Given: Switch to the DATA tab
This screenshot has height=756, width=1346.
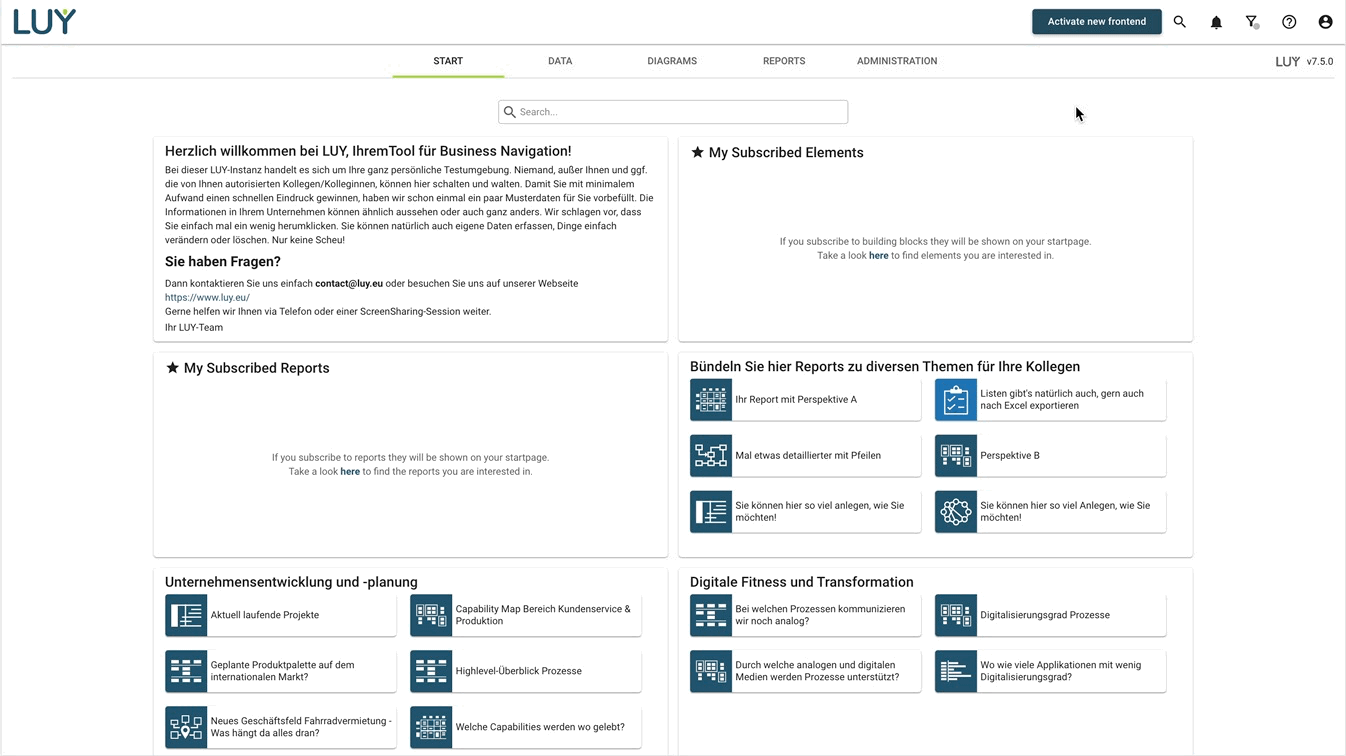Looking at the screenshot, I should (560, 61).
